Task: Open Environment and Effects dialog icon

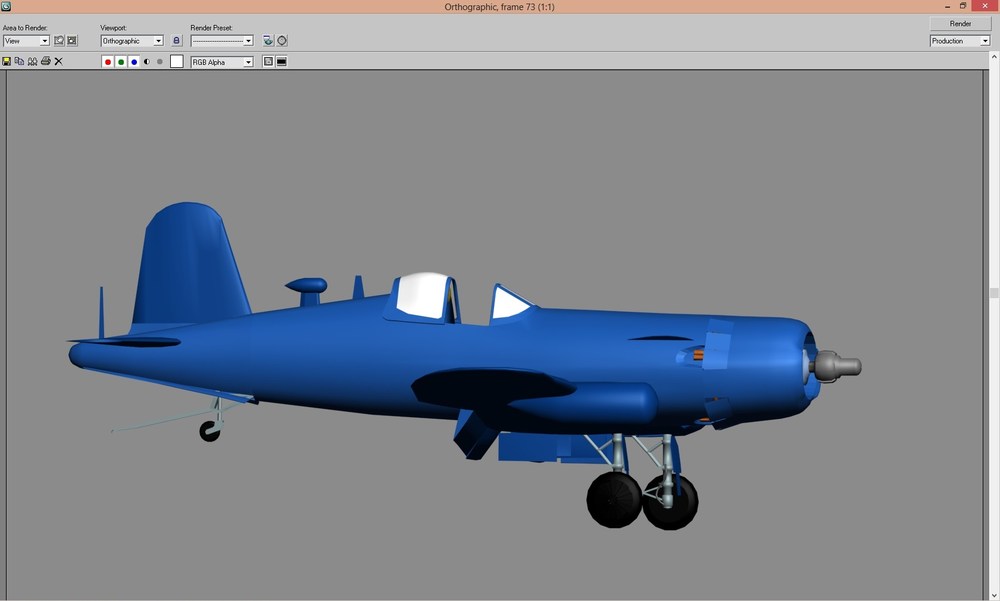Action: (x=282, y=40)
